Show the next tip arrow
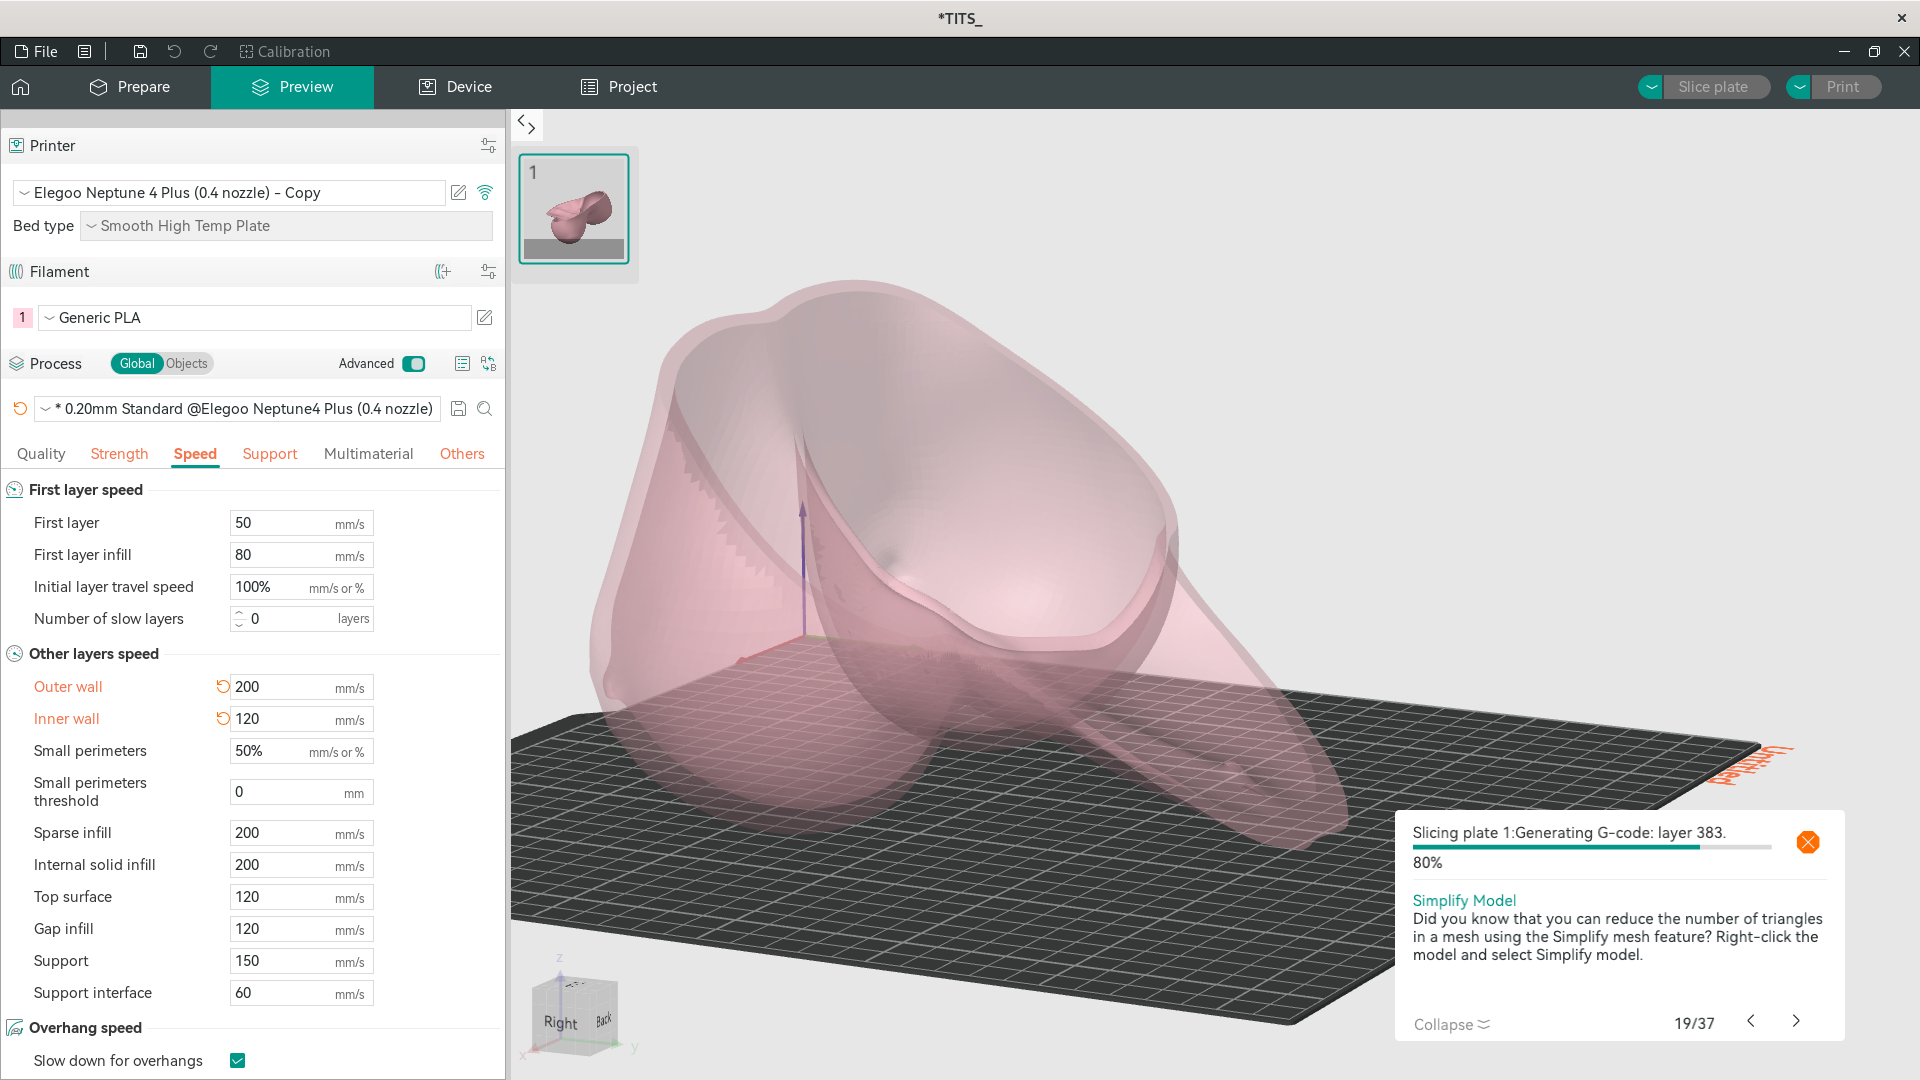Screen dimensions: 1920x1080 [1796, 1021]
